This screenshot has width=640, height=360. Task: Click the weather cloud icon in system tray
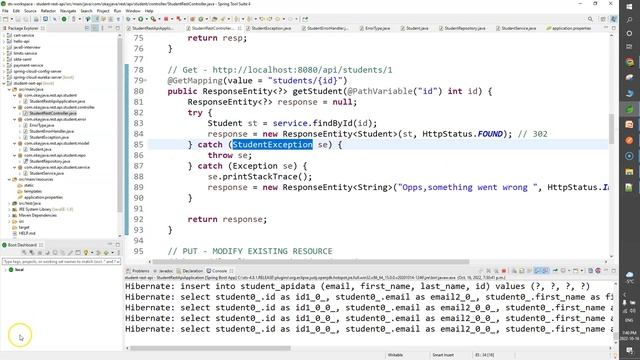pos(629,274)
